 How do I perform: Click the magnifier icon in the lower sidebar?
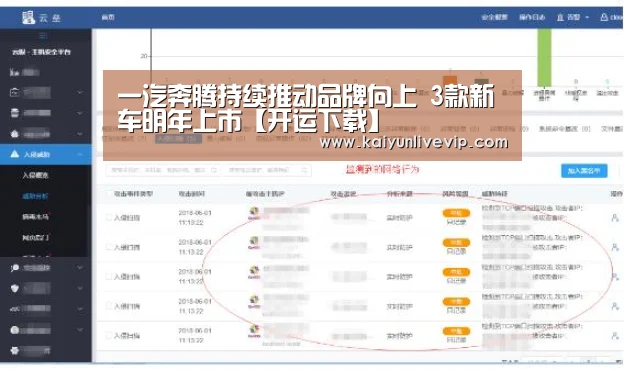click(x=15, y=268)
